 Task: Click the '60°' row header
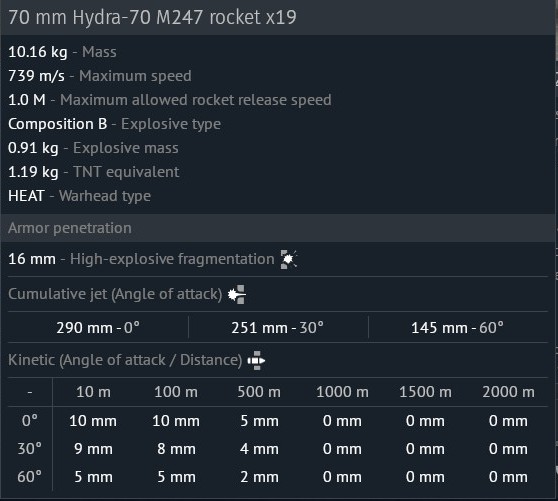click(30, 477)
